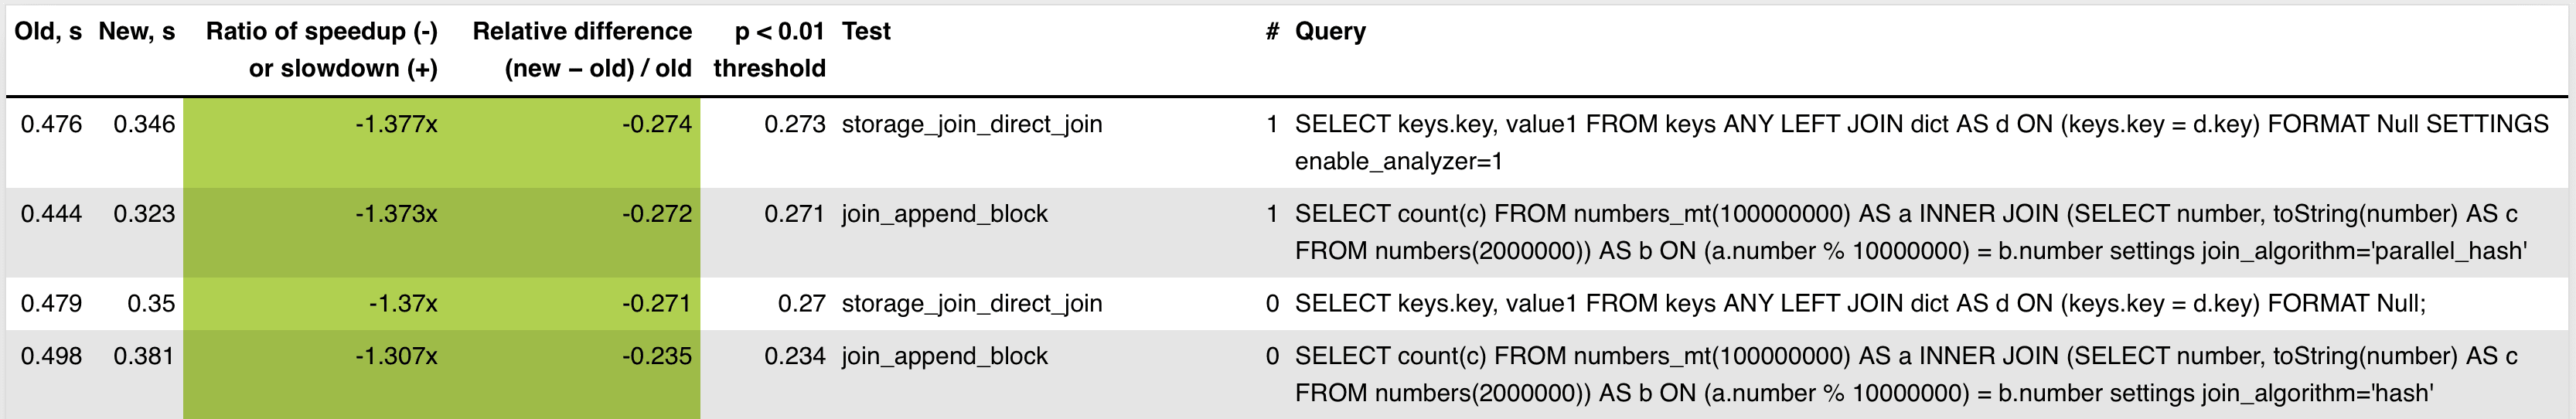Click the "Old, s" column header
This screenshot has height=419, width=2576.
[x=48, y=32]
